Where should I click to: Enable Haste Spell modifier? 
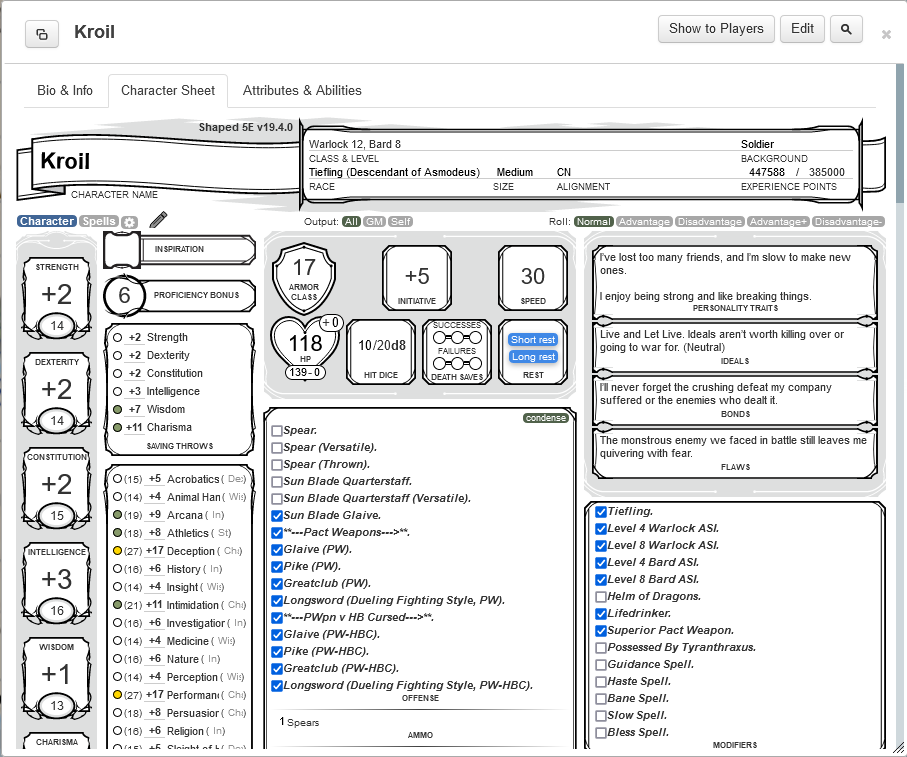coord(601,682)
